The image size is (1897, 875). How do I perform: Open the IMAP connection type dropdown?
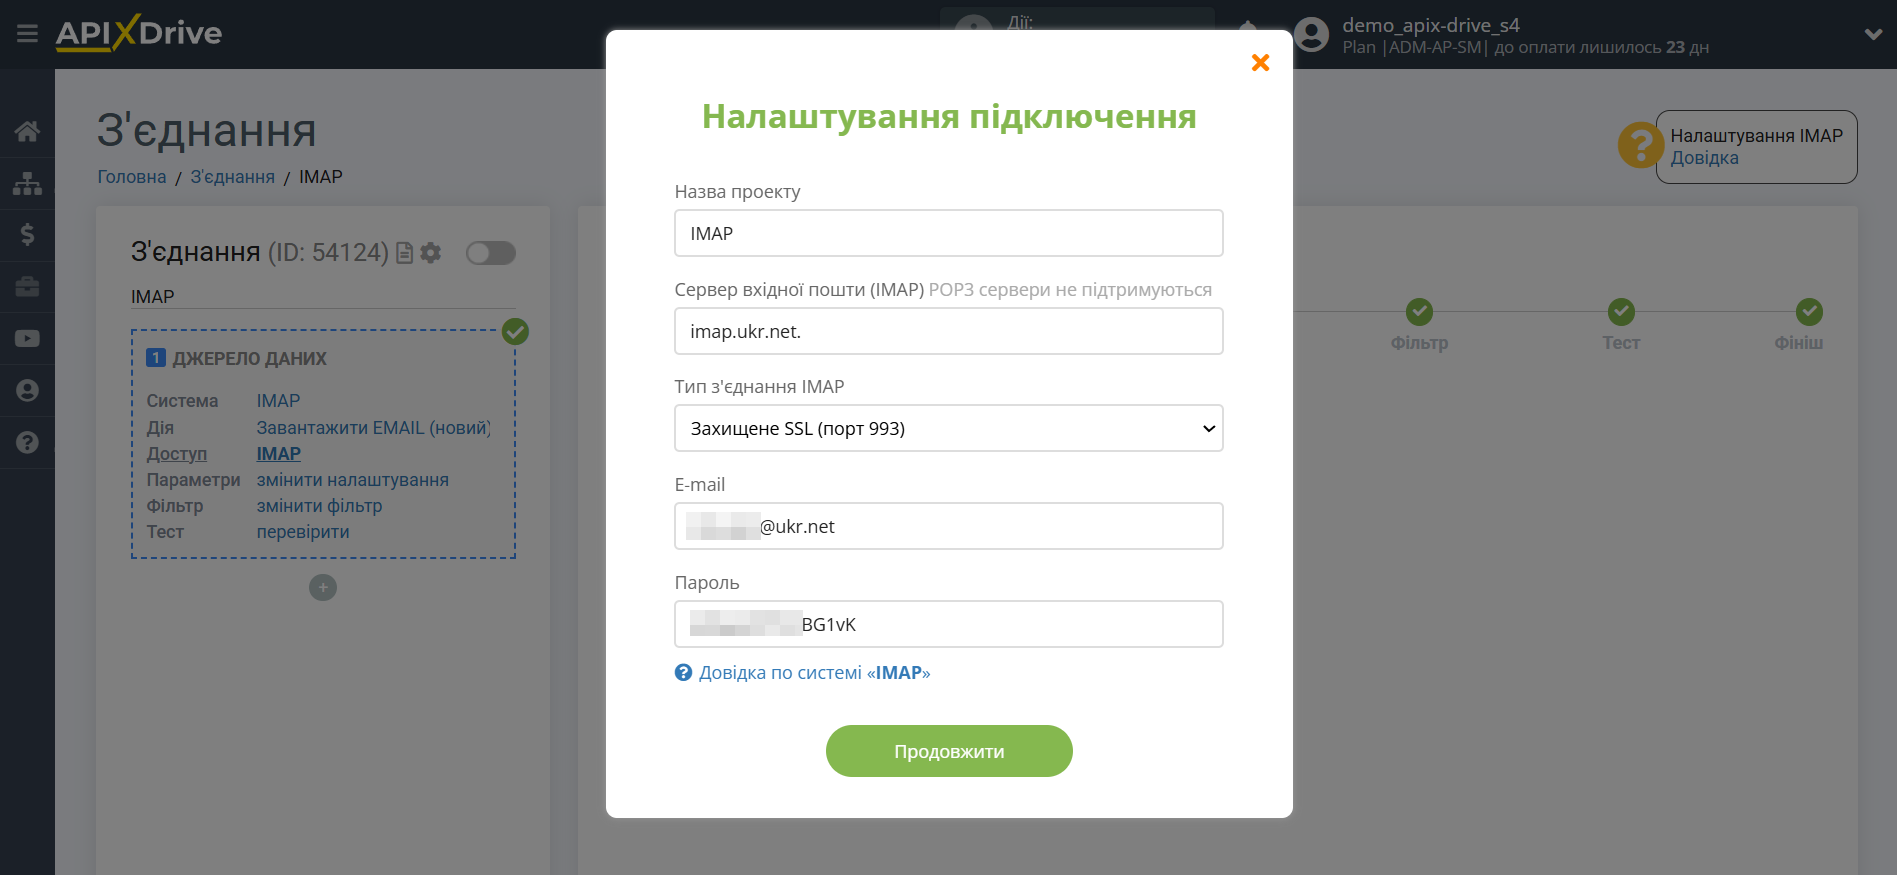point(949,428)
